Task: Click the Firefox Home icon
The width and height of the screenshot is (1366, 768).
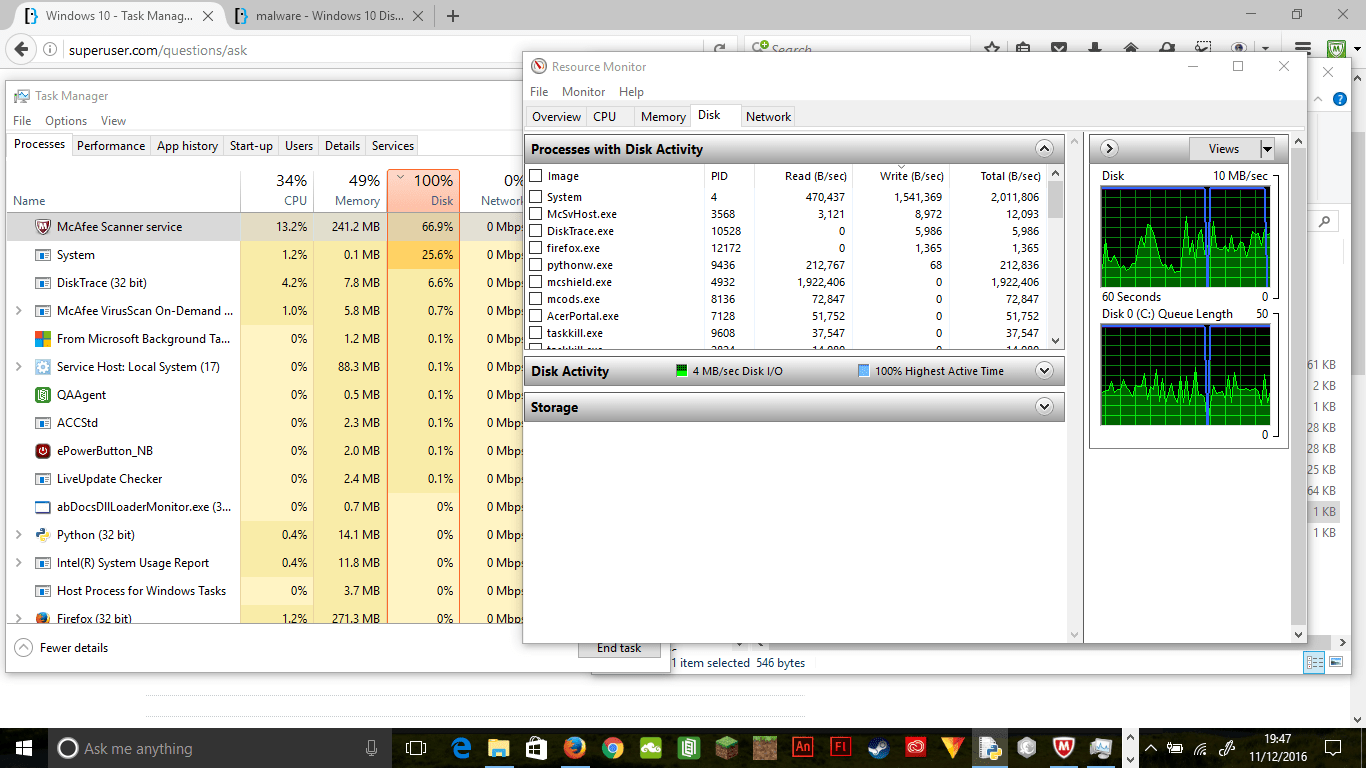Action: point(1131,46)
